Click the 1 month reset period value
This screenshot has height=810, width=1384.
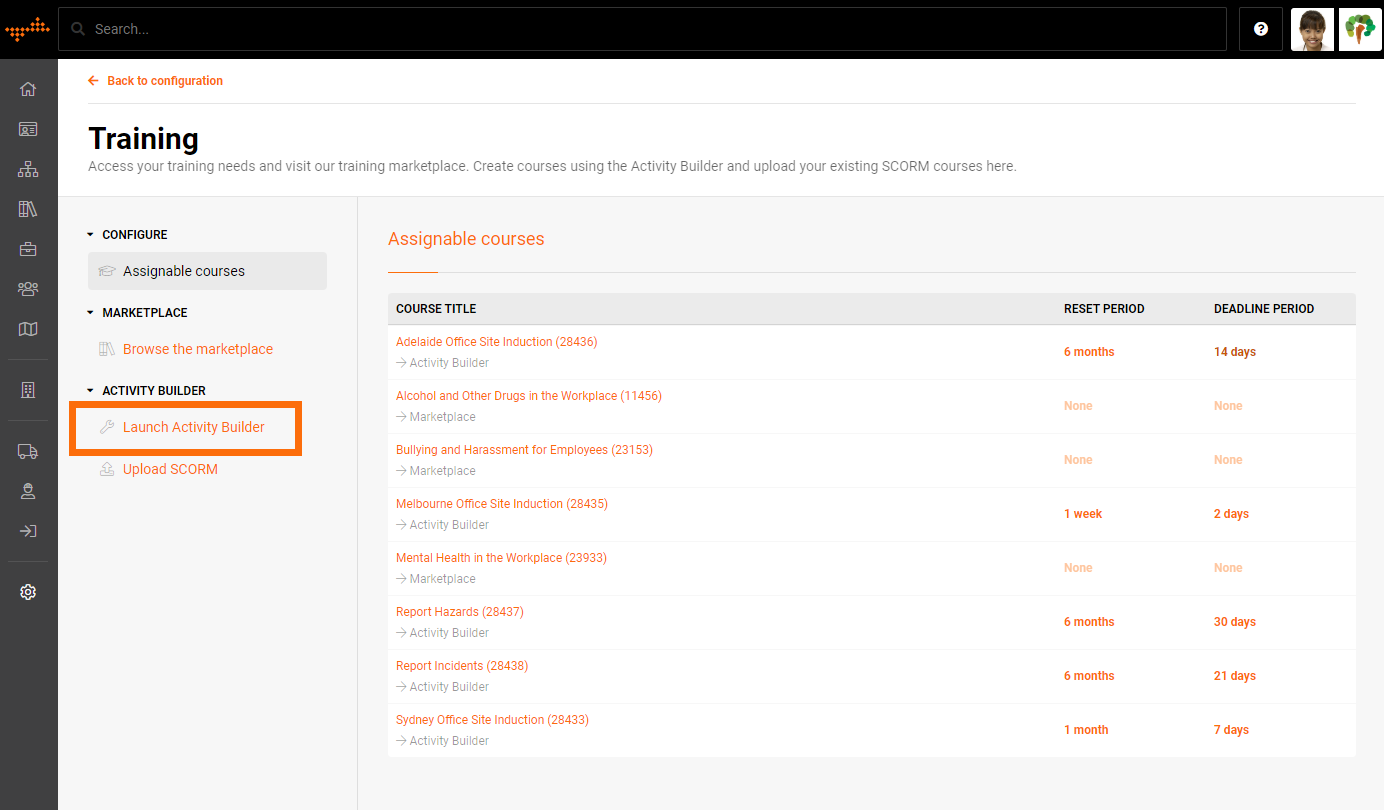tap(1086, 730)
